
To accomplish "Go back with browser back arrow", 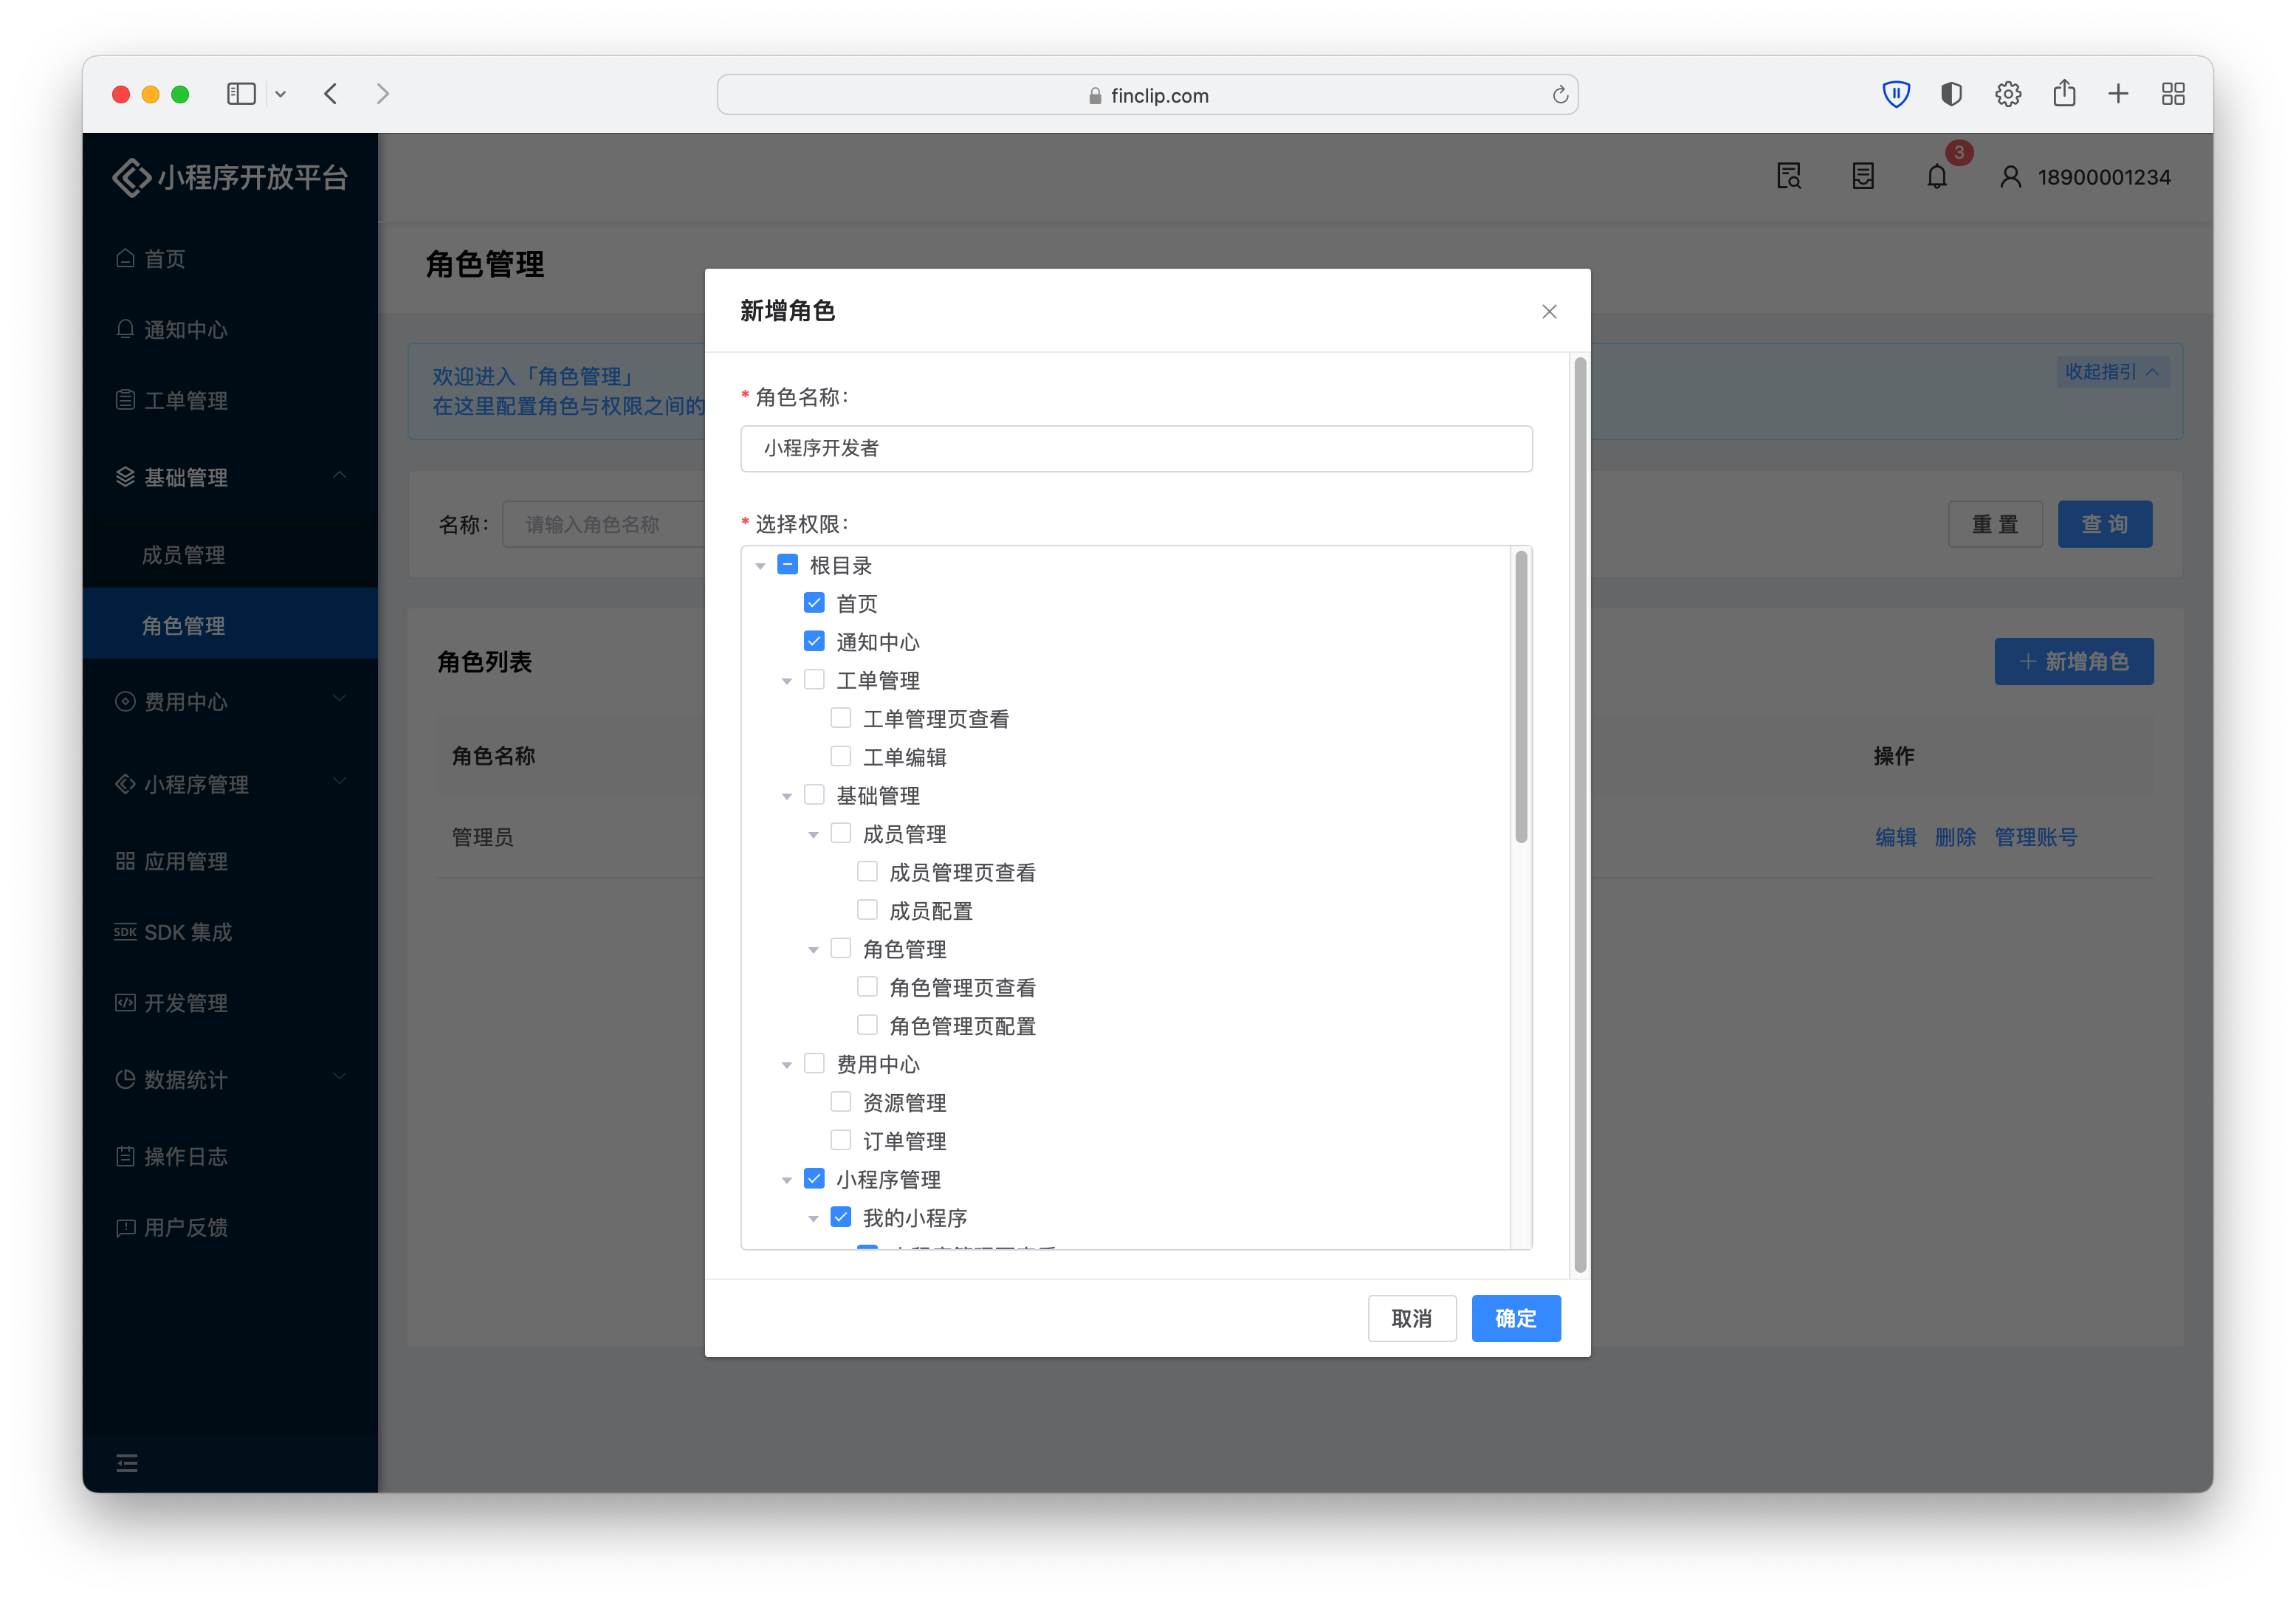I will coord(331,94).
